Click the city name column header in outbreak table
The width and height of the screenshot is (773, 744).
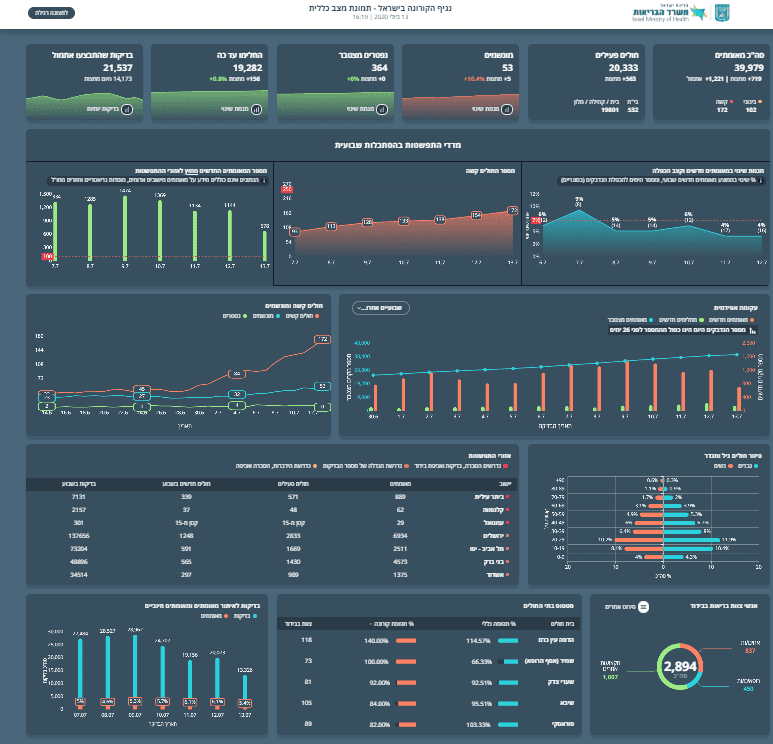(506, 484)
